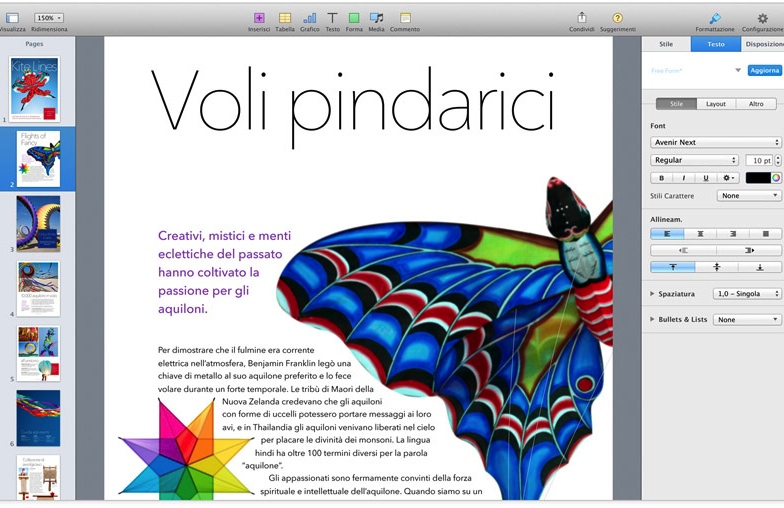The width and height of the screenshot is (784, 508).
Task: Select the Layout segment
Action: tap(716, 104)
